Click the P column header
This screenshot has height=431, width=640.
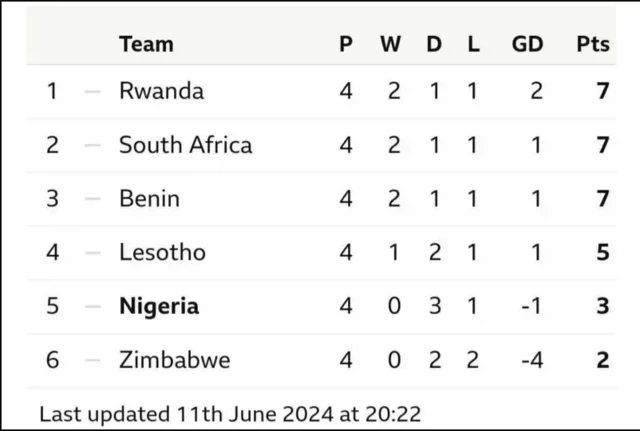tap(346, 44)
